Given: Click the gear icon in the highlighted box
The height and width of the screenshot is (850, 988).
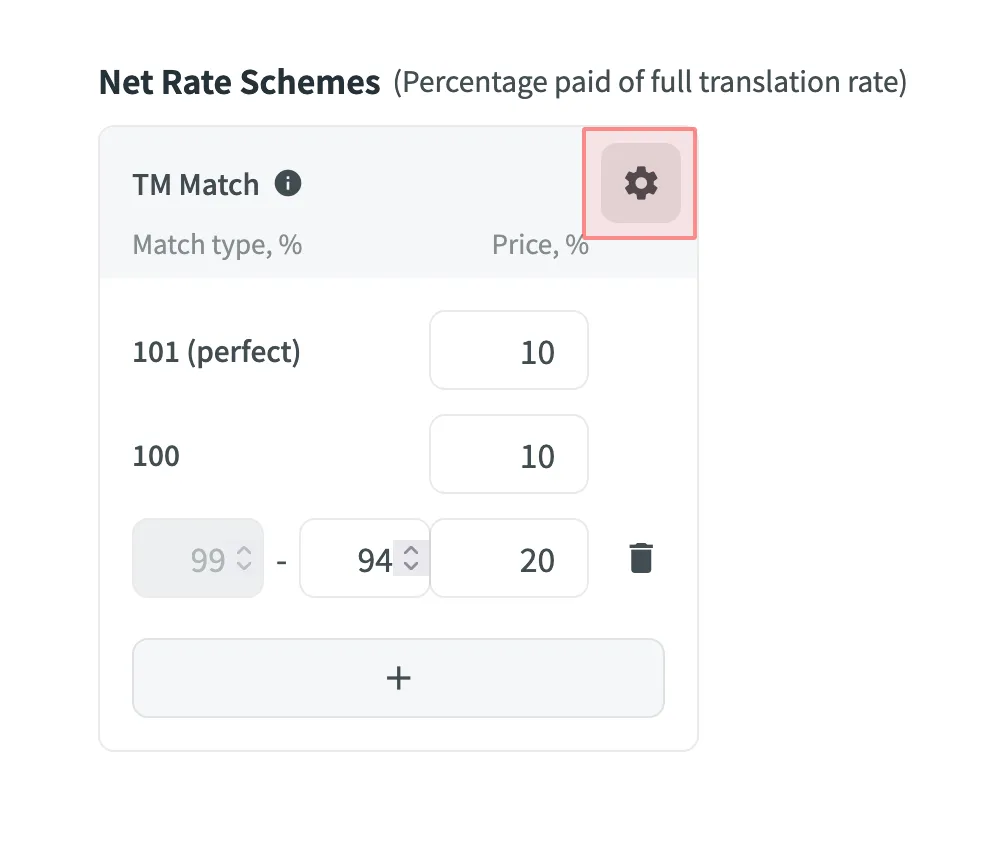Looking at the screenshot, I should tap(640, 183).
